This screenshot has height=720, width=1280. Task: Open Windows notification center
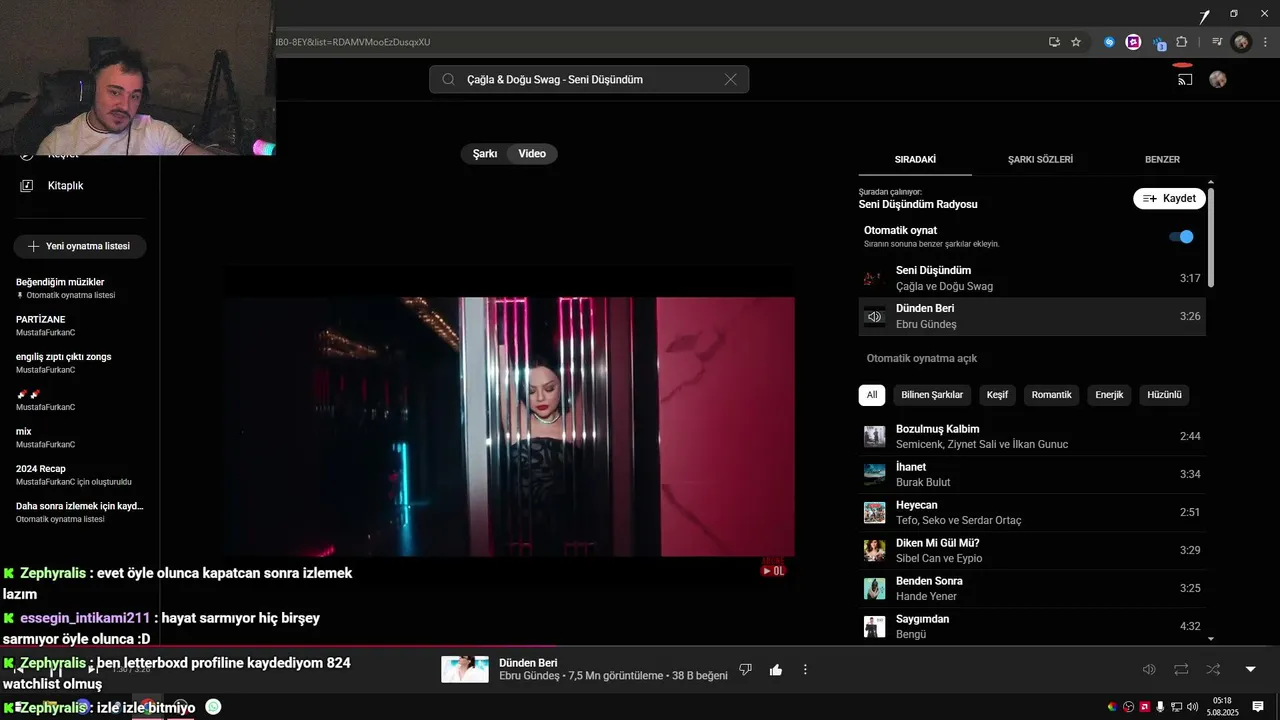point(1259,707)
